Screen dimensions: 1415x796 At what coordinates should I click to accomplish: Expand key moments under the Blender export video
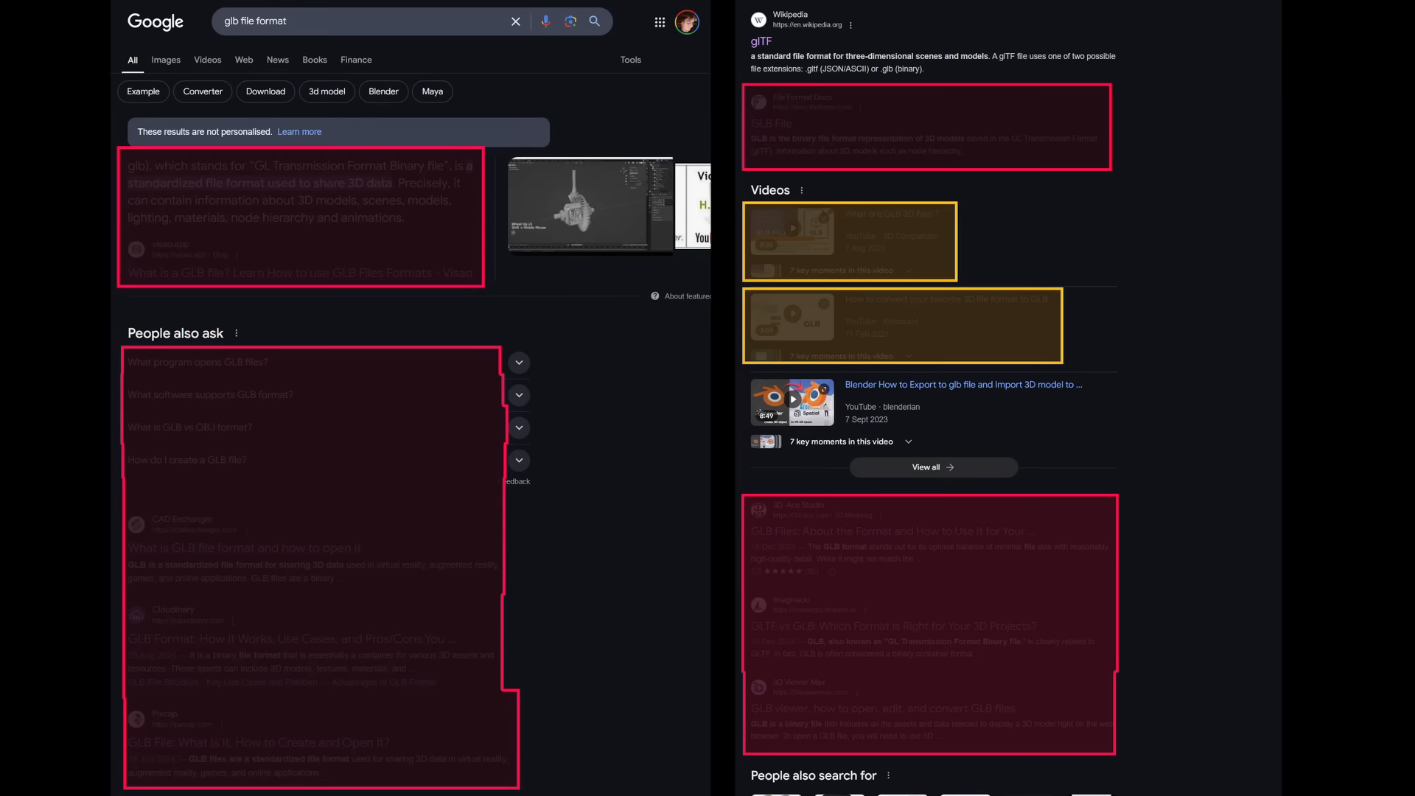coord(908,441)
